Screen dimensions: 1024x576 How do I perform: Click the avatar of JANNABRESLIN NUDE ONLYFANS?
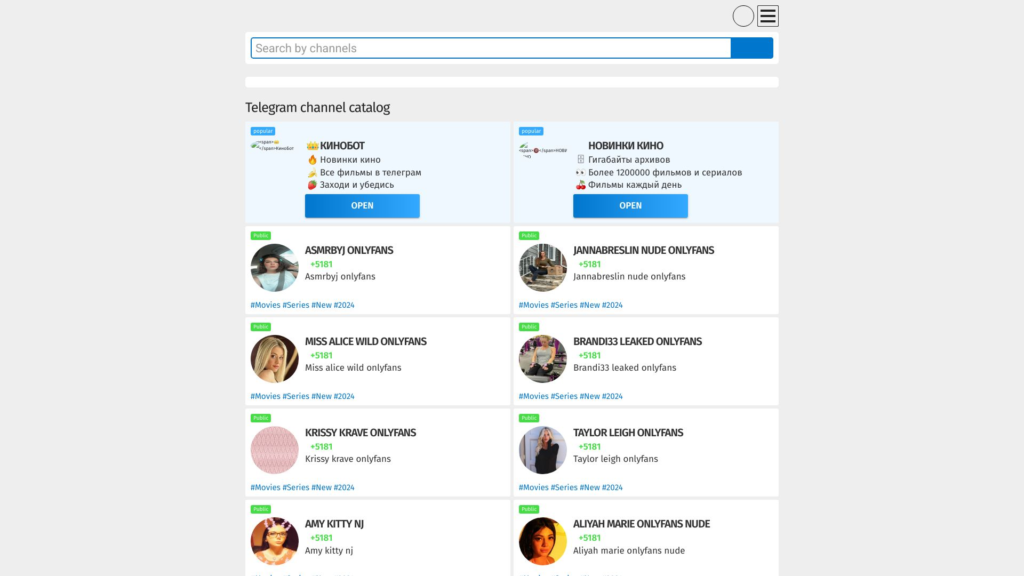click(543, 267)
